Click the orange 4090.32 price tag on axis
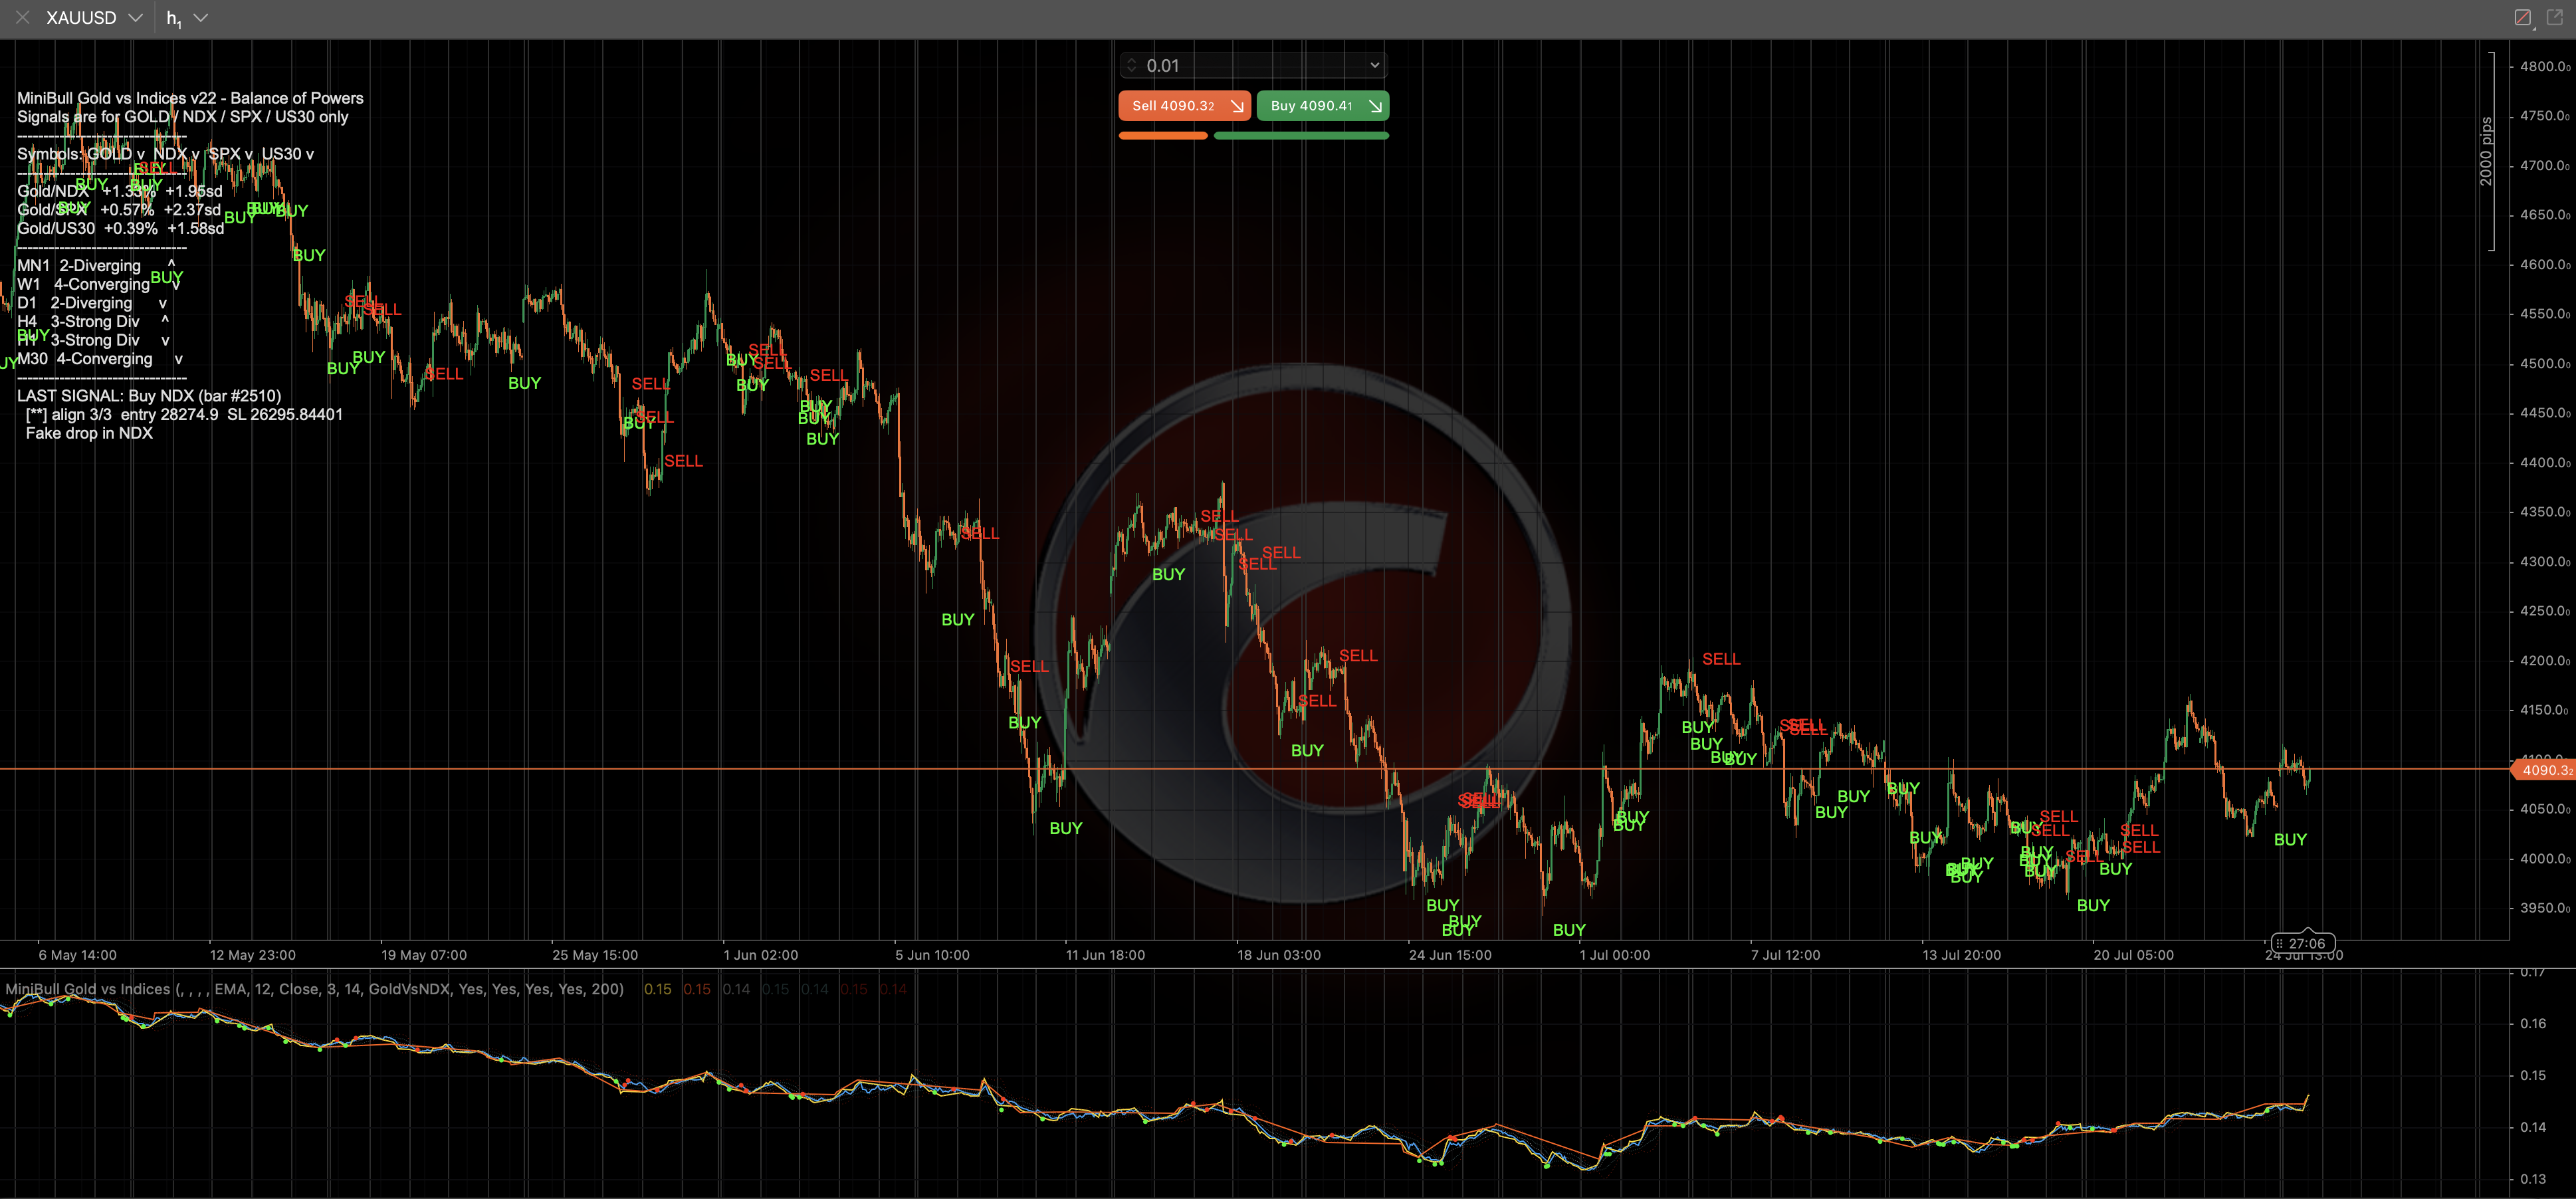This screenshot has width=2576, height=1199. pyautogui.click(x=2544, y=770)
